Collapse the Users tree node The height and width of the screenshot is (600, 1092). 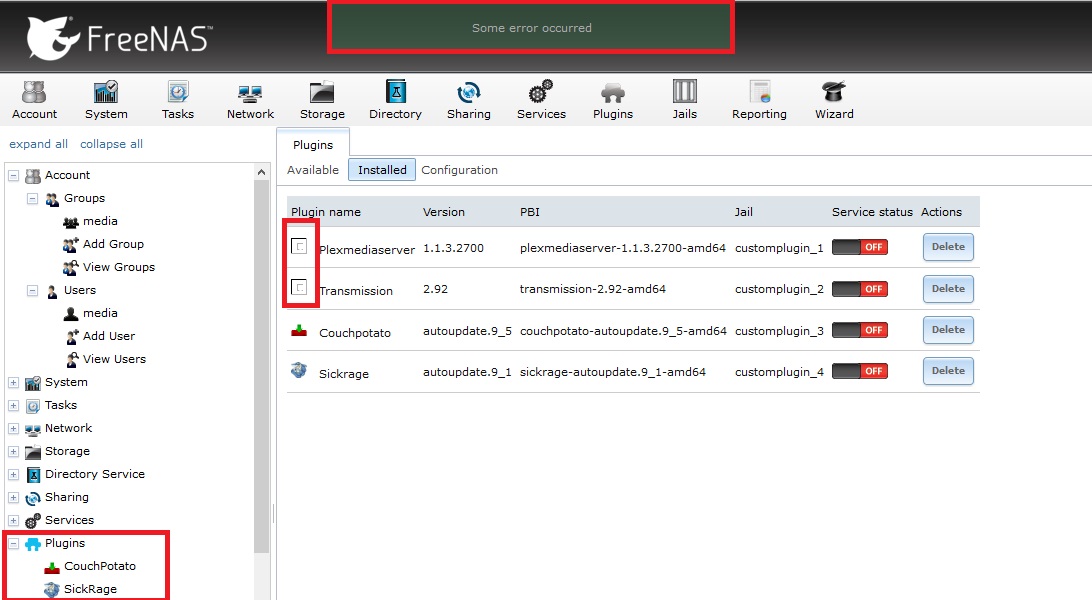32,290
